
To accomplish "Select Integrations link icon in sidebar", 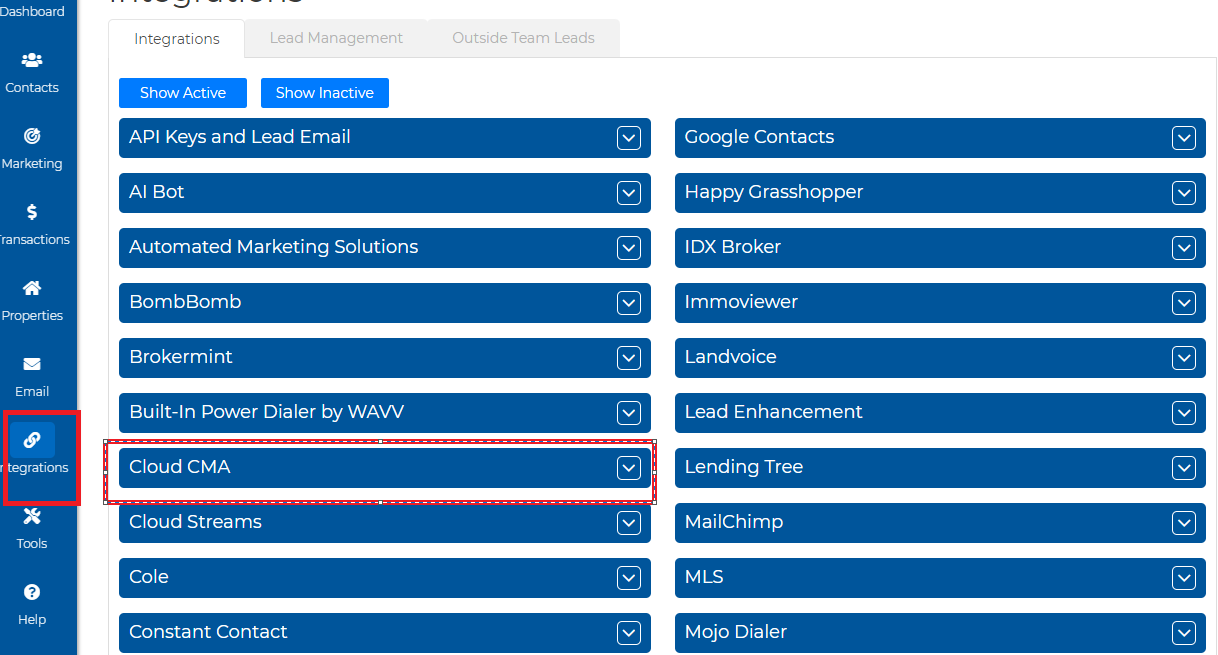I will 32,440.
